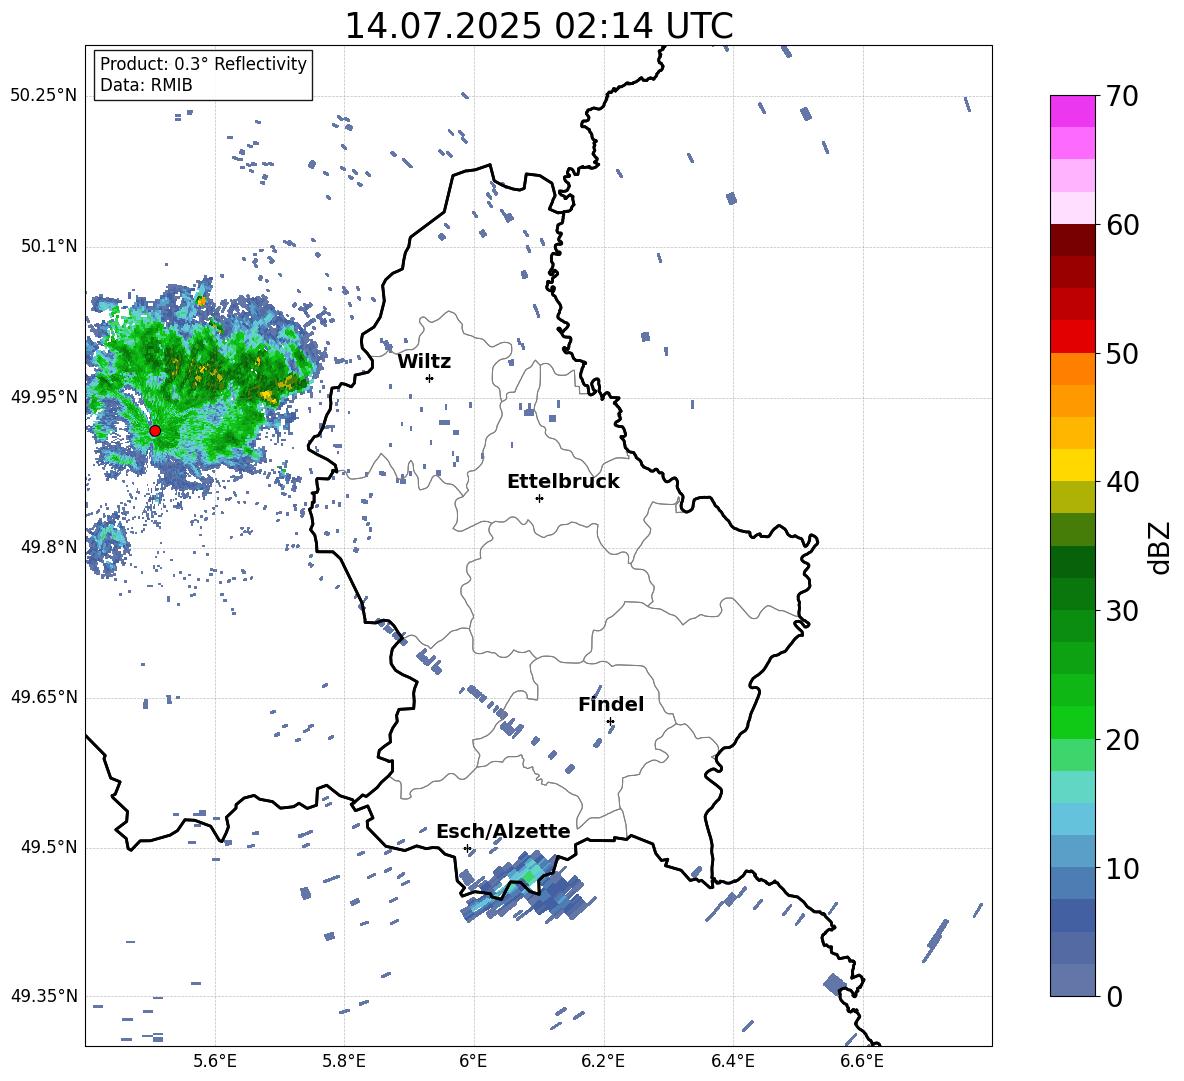Viewport: 1184px width, 1081px height.
Task: Click the Wiltz city label
Action: (x=424, y=362)
